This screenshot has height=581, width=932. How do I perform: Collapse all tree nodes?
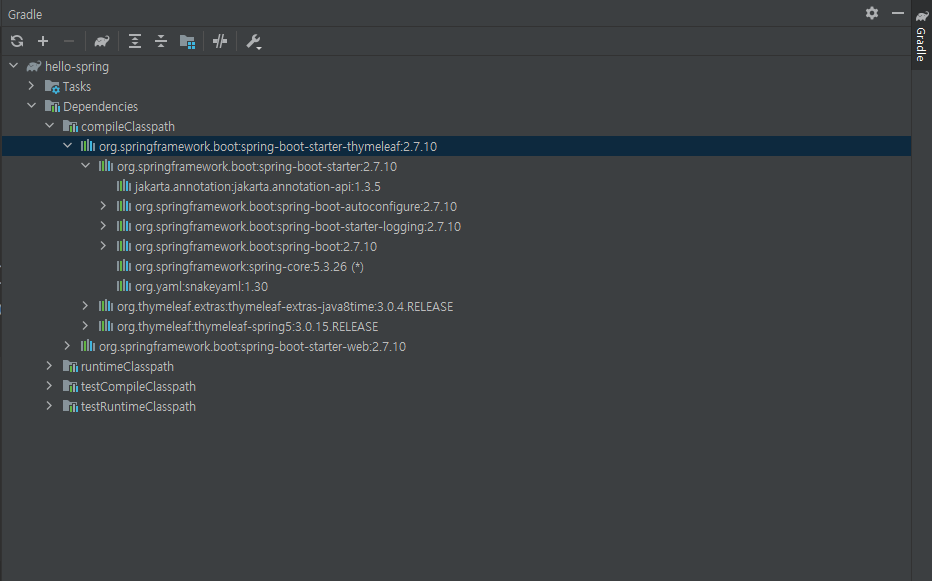point(161,41)
